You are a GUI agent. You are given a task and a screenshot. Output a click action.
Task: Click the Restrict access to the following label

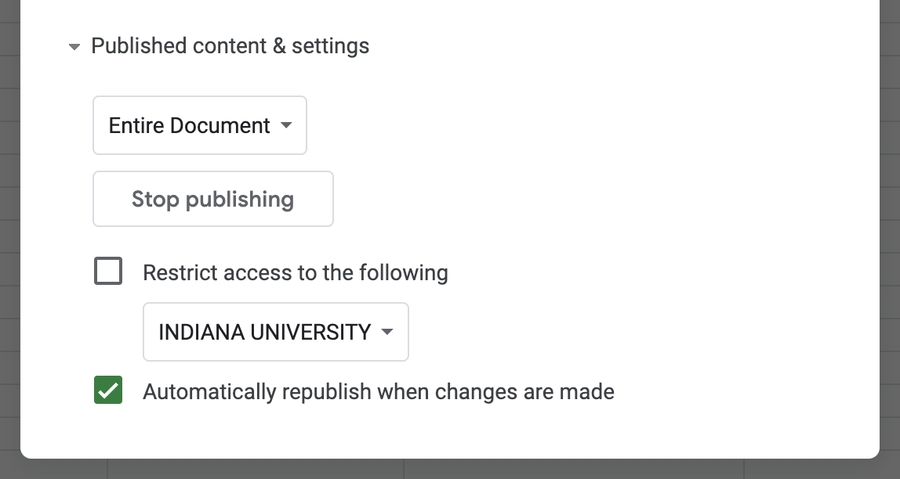coord(295,272)
